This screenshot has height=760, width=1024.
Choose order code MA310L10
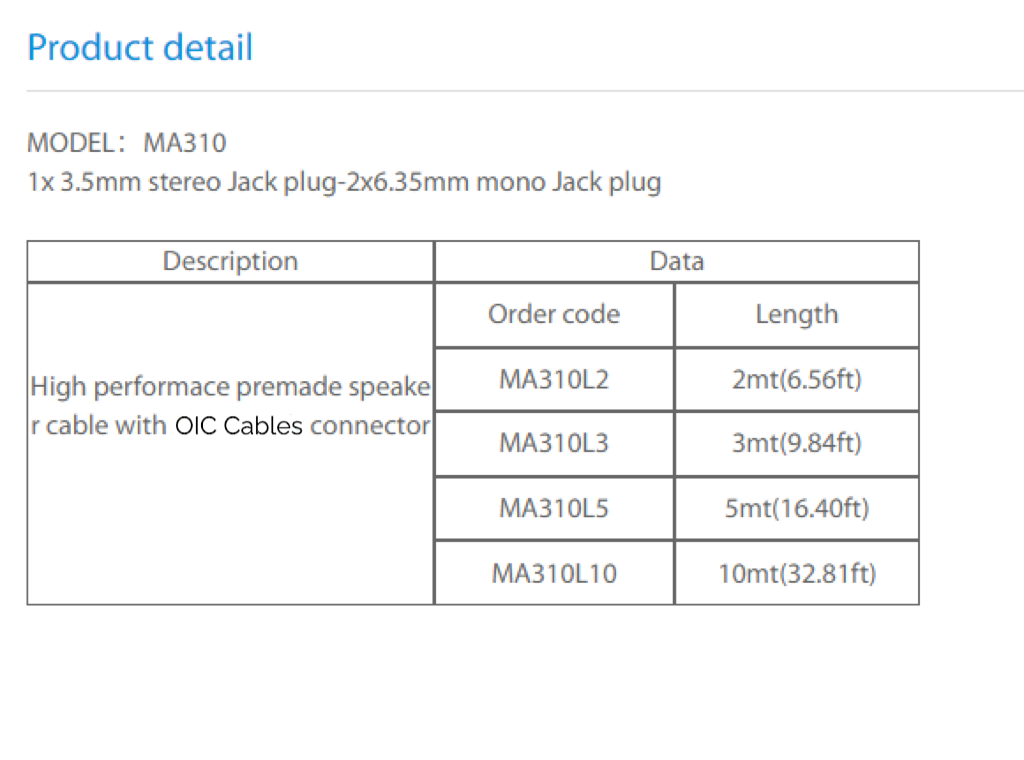(554, 573)
